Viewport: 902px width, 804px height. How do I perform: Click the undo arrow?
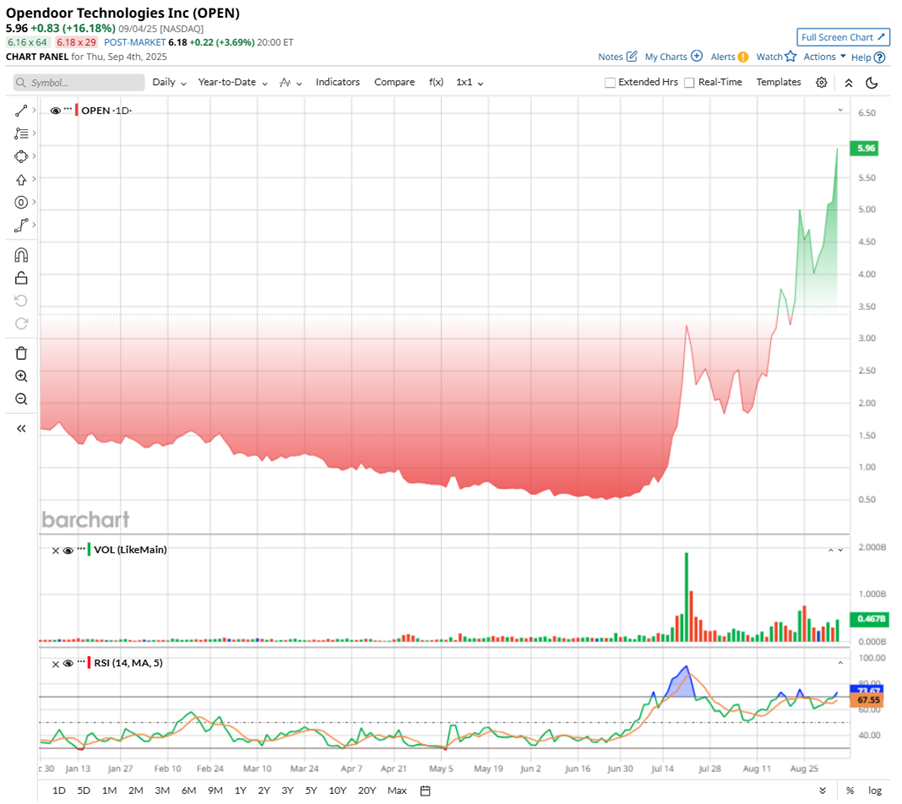click(21, 301)
